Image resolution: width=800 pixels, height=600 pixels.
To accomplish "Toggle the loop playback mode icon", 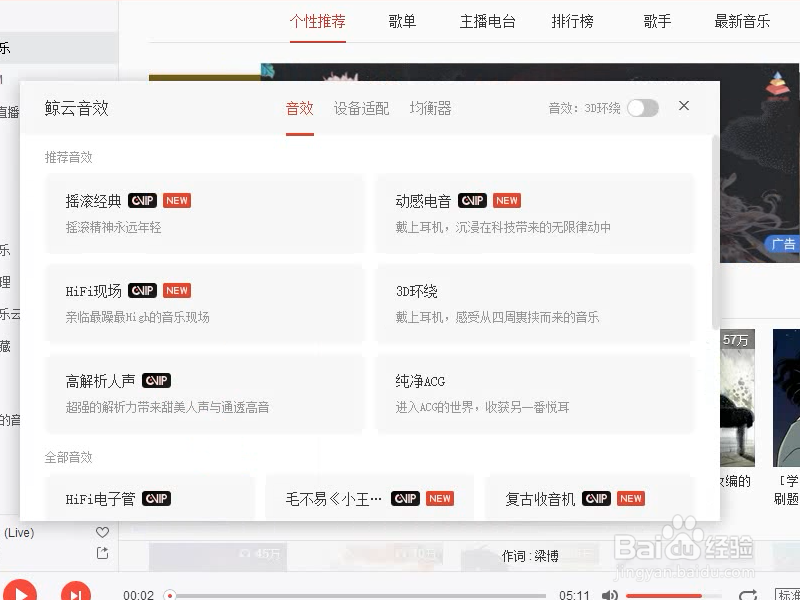I will [748, 595].
